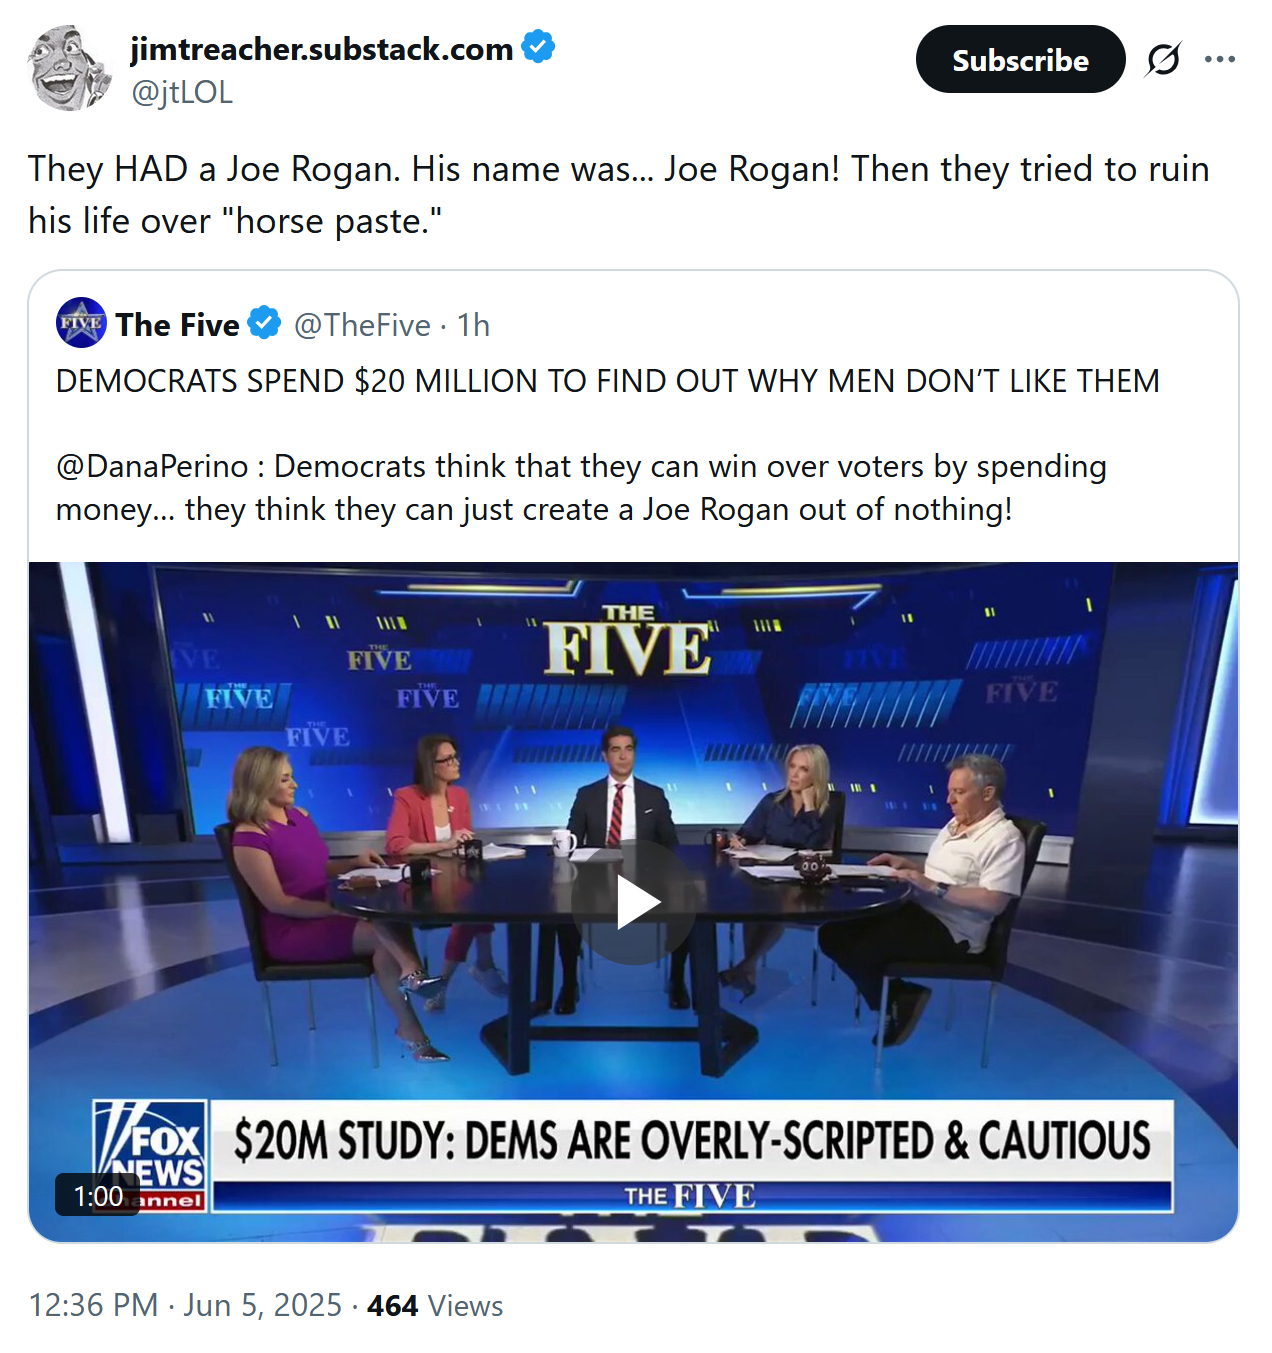This screenshot has width=1272, height=1353.
Task: Open the 12:36 PM Jun 5, 2025 timestamp
Action: (x=185, y=1305)
